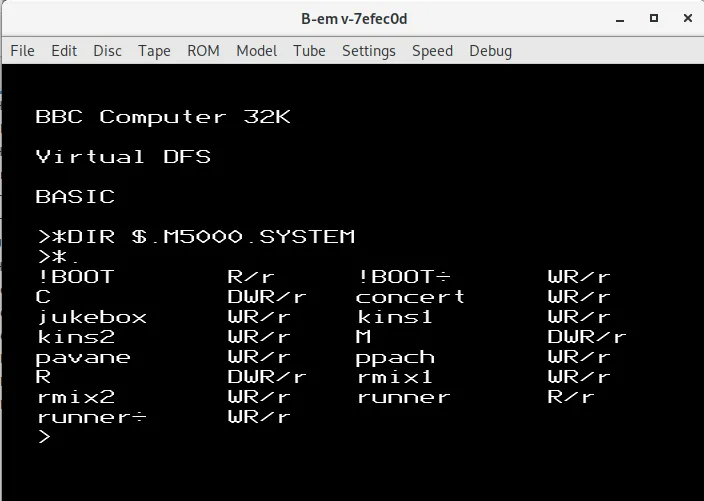Click the WR/r attribute beside 'runner÷'
The height and width of the screenshot is (501, 704).
pyautogui.click(x=259, y=417)
